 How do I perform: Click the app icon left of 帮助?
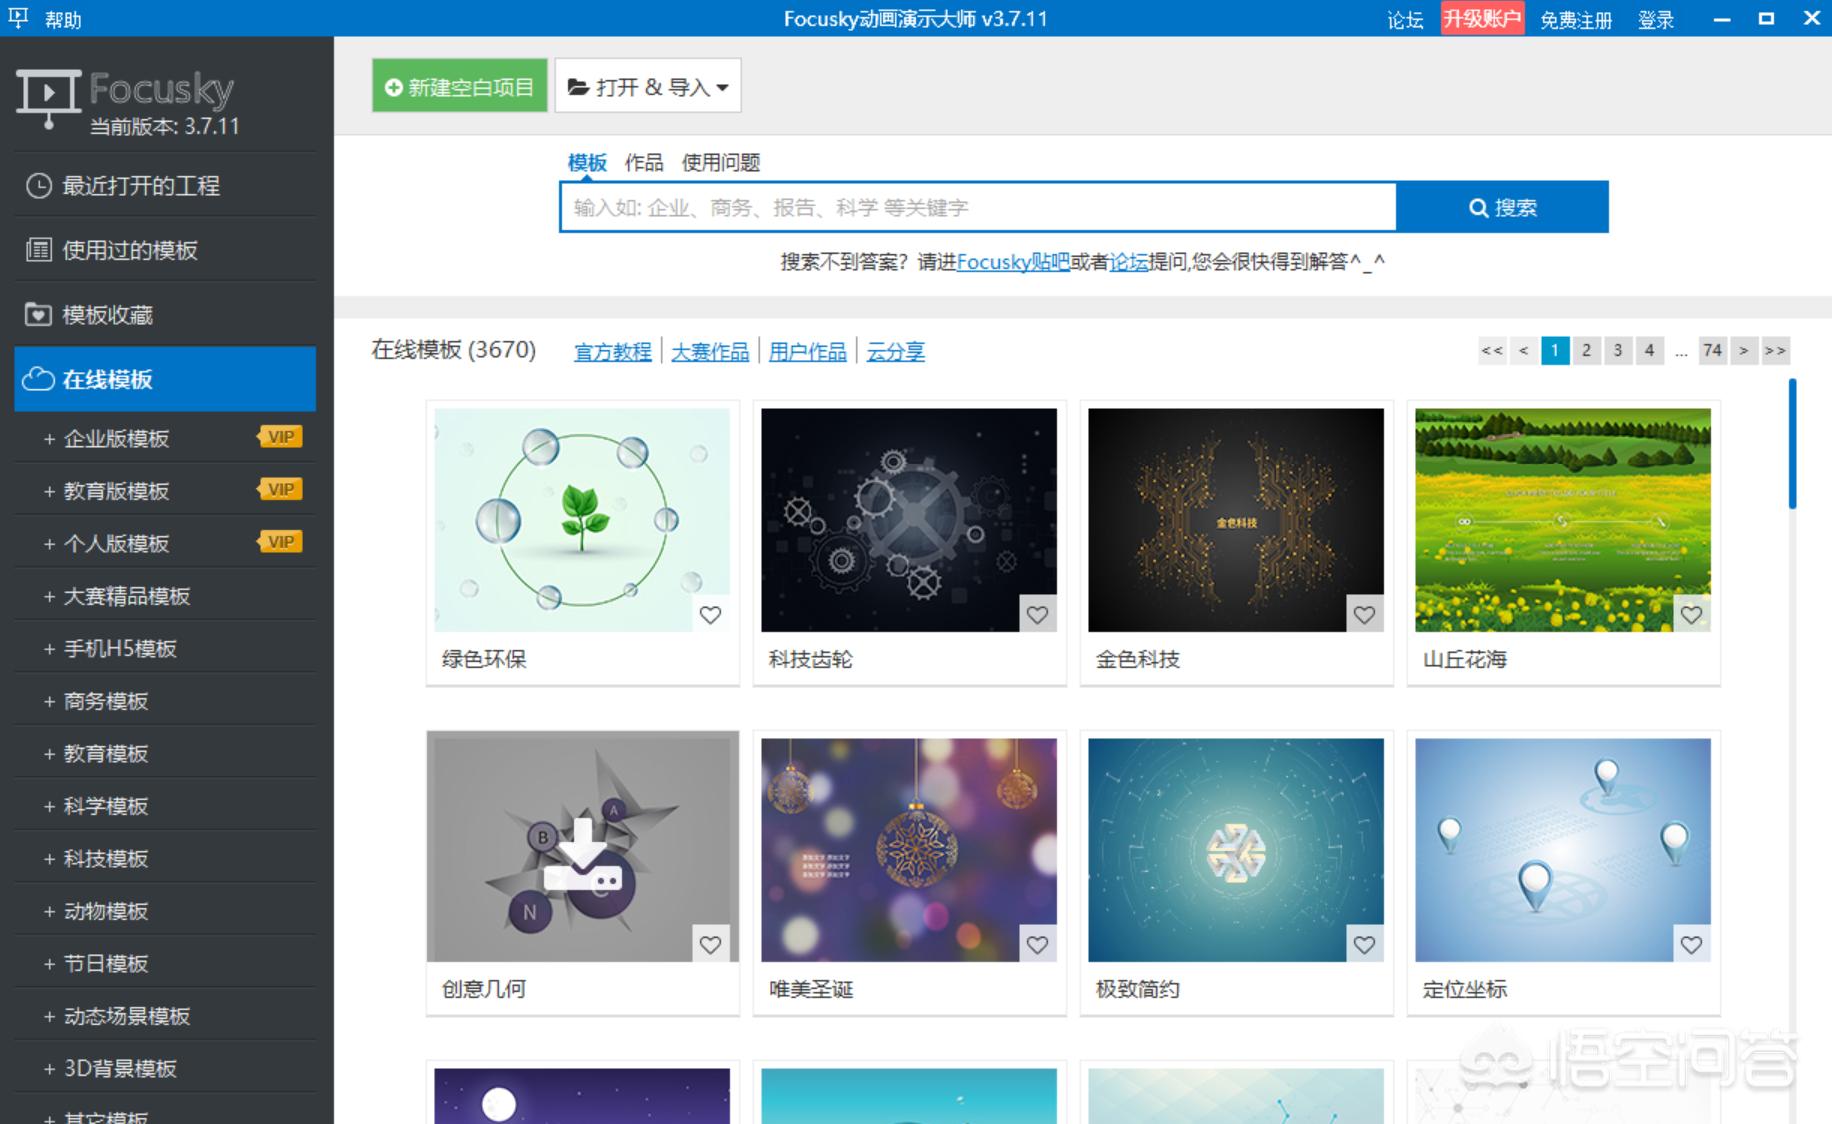[x=17, y=18]
